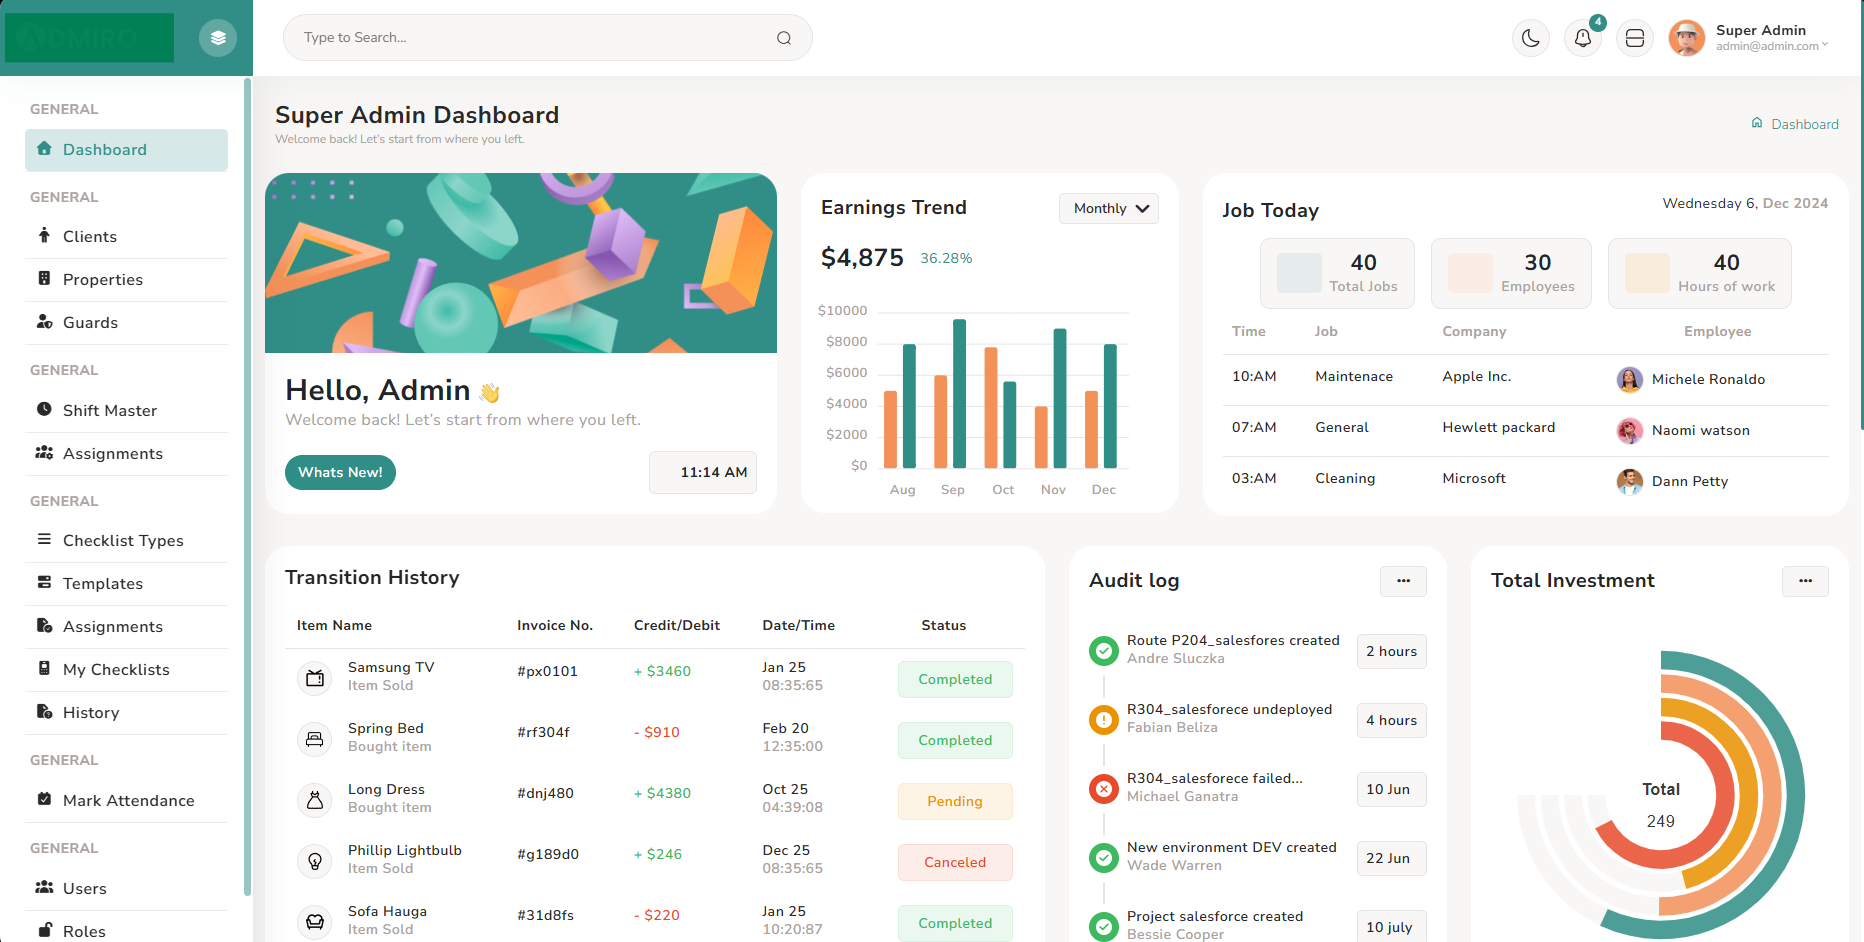The width and height of the screenshot is (1864, 942).
Task: Go to Clients in the sidebar
Action: (90, 237)
